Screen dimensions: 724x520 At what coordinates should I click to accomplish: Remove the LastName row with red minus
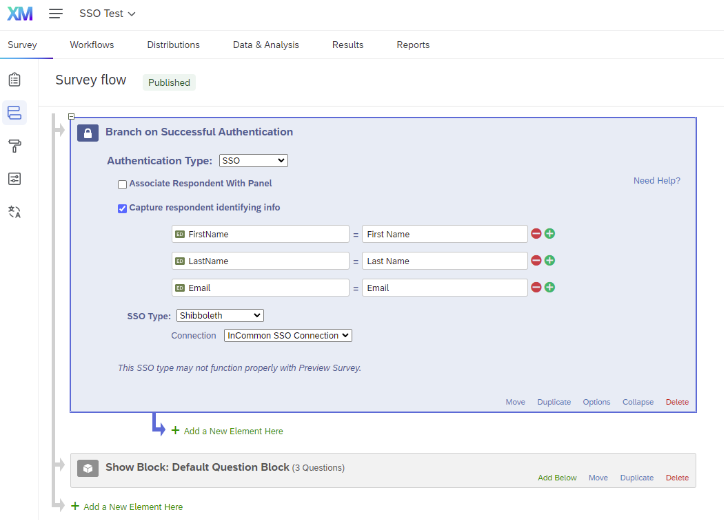(x=536, y=260)
